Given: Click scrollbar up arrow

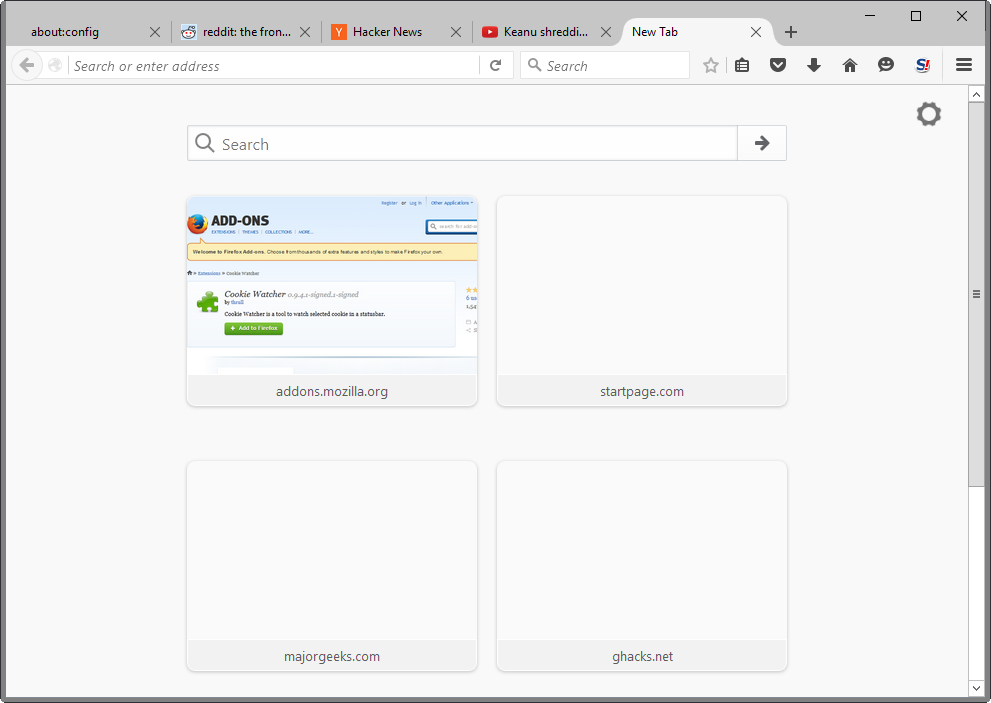Looking at the screenshot, I should pyautogui.click(x=976, y=94).
